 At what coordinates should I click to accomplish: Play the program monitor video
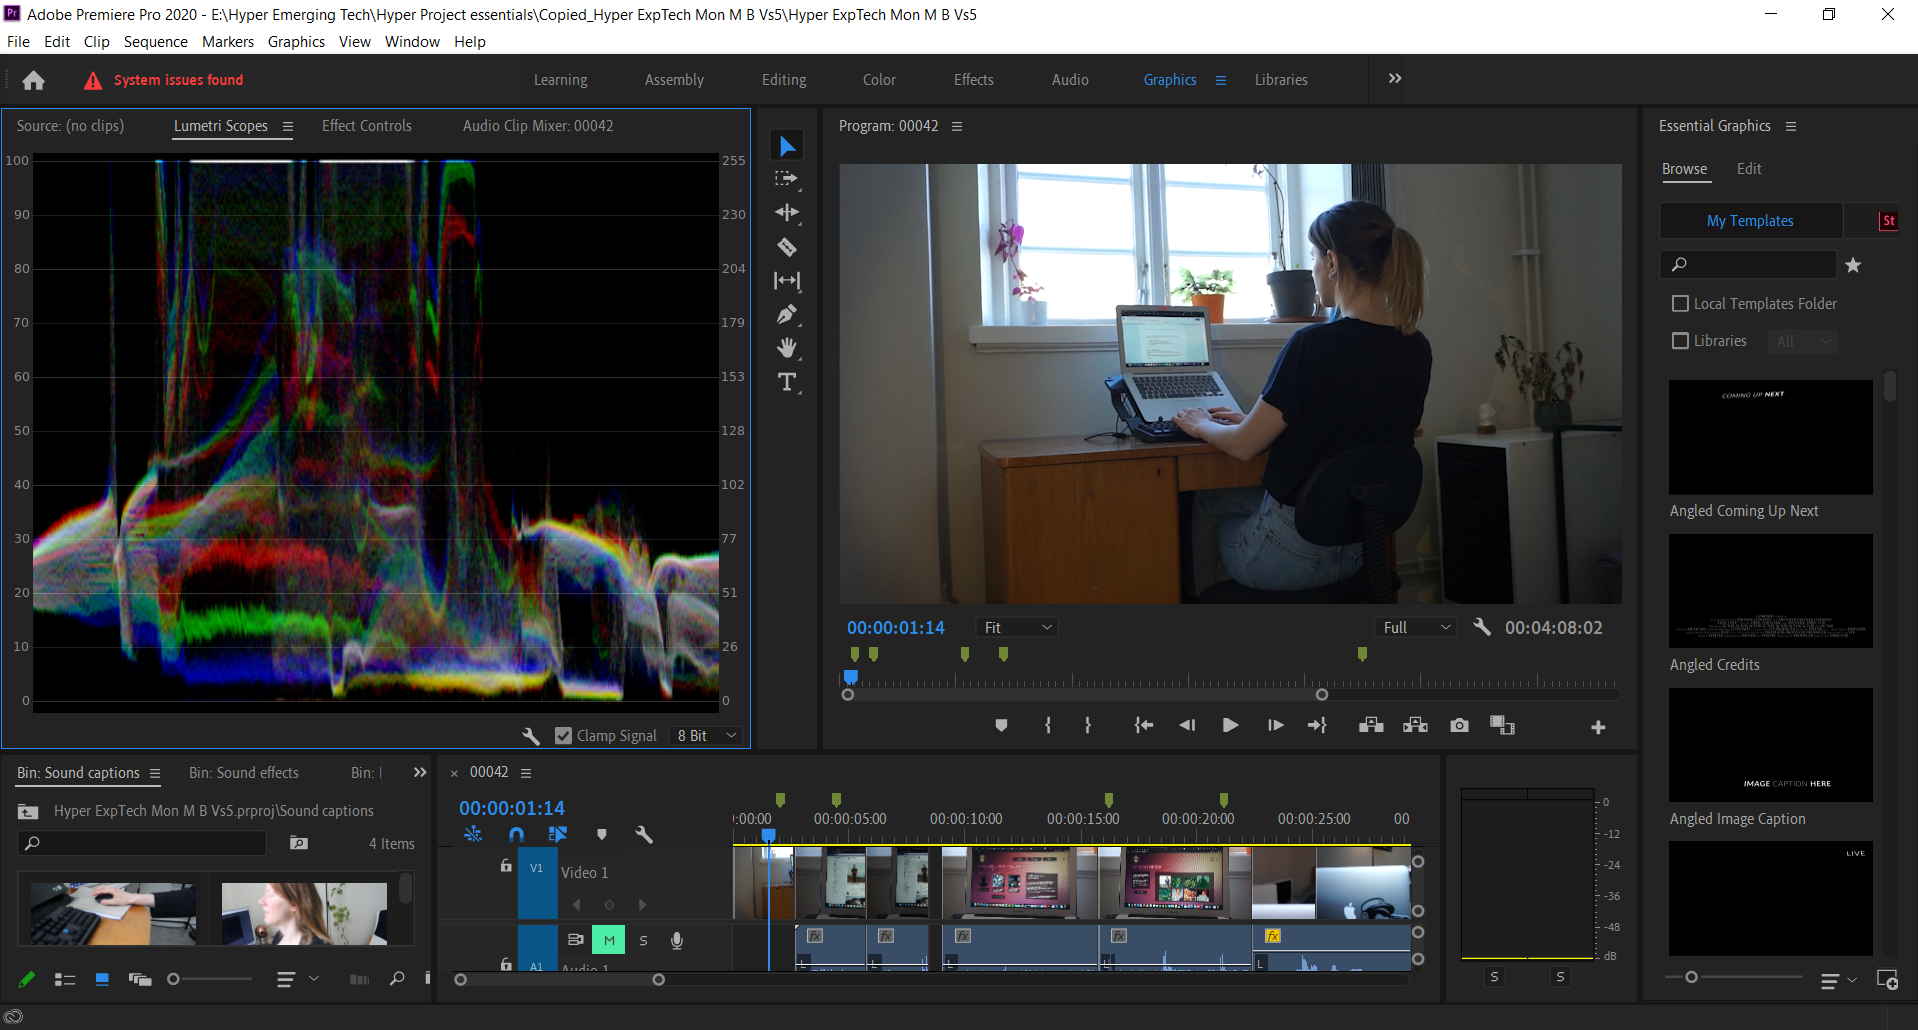coord(1230,726)
